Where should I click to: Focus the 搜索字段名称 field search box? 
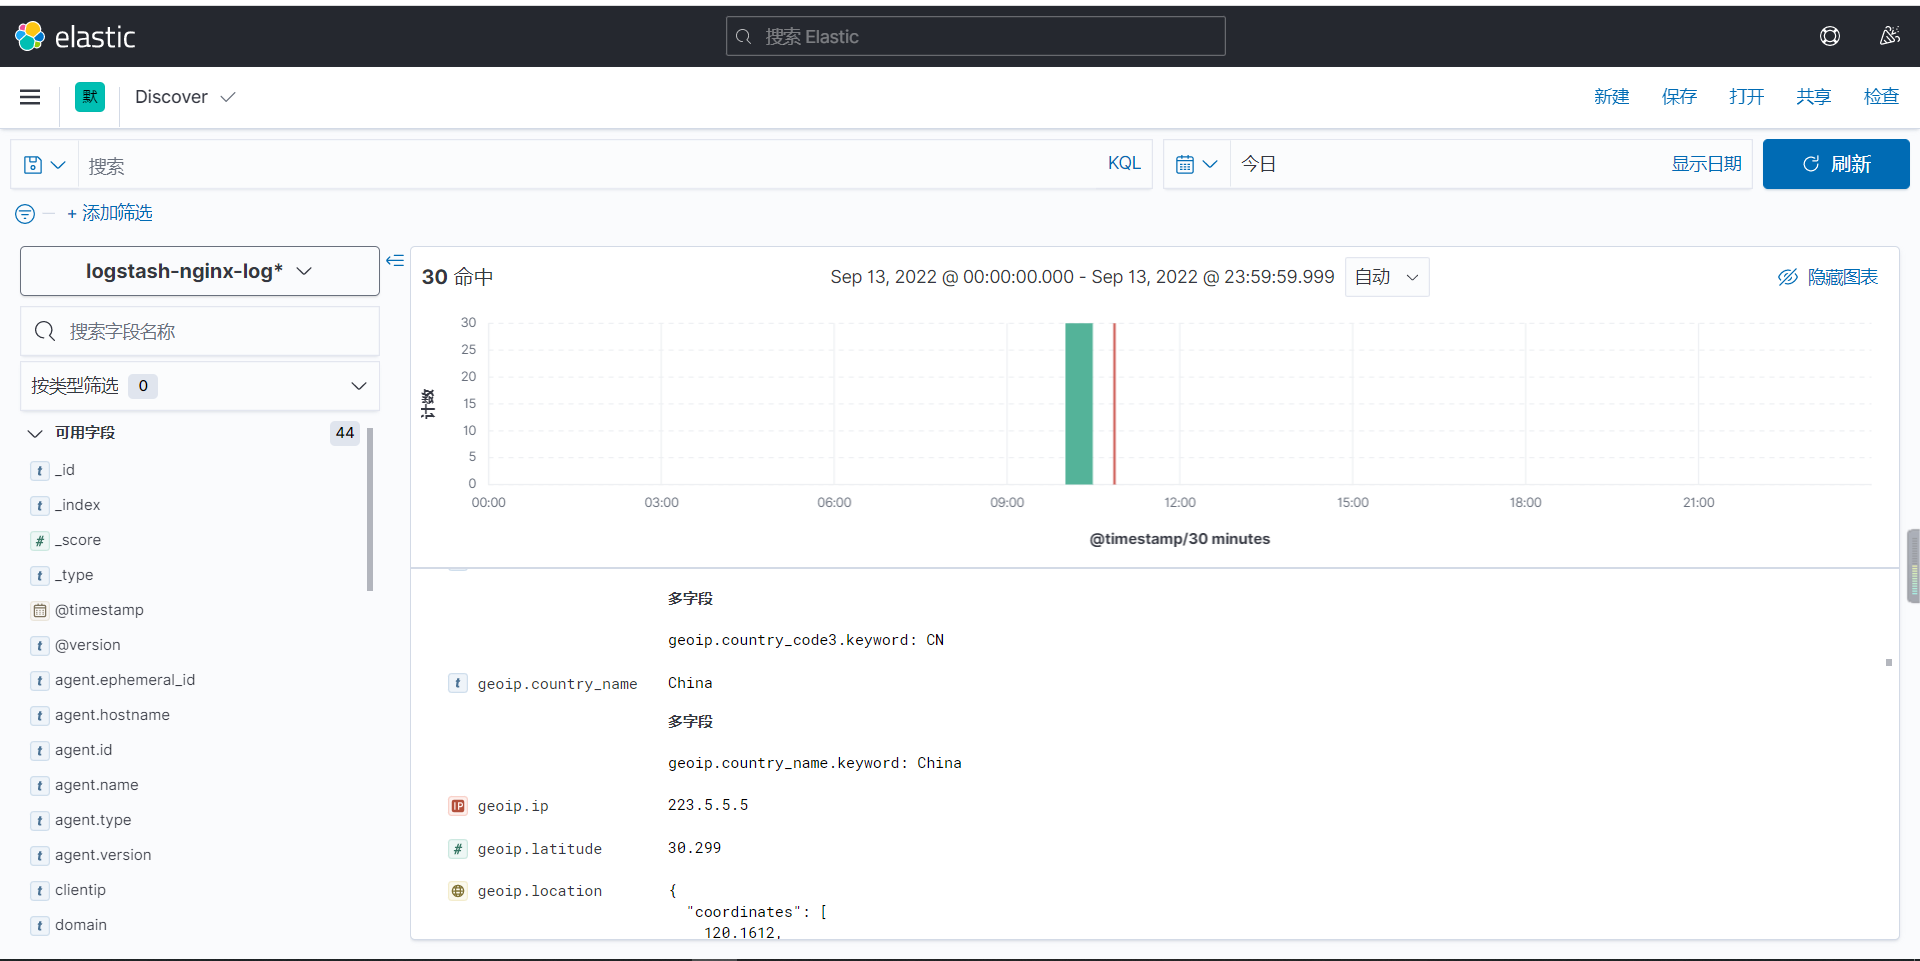(200, 331)
